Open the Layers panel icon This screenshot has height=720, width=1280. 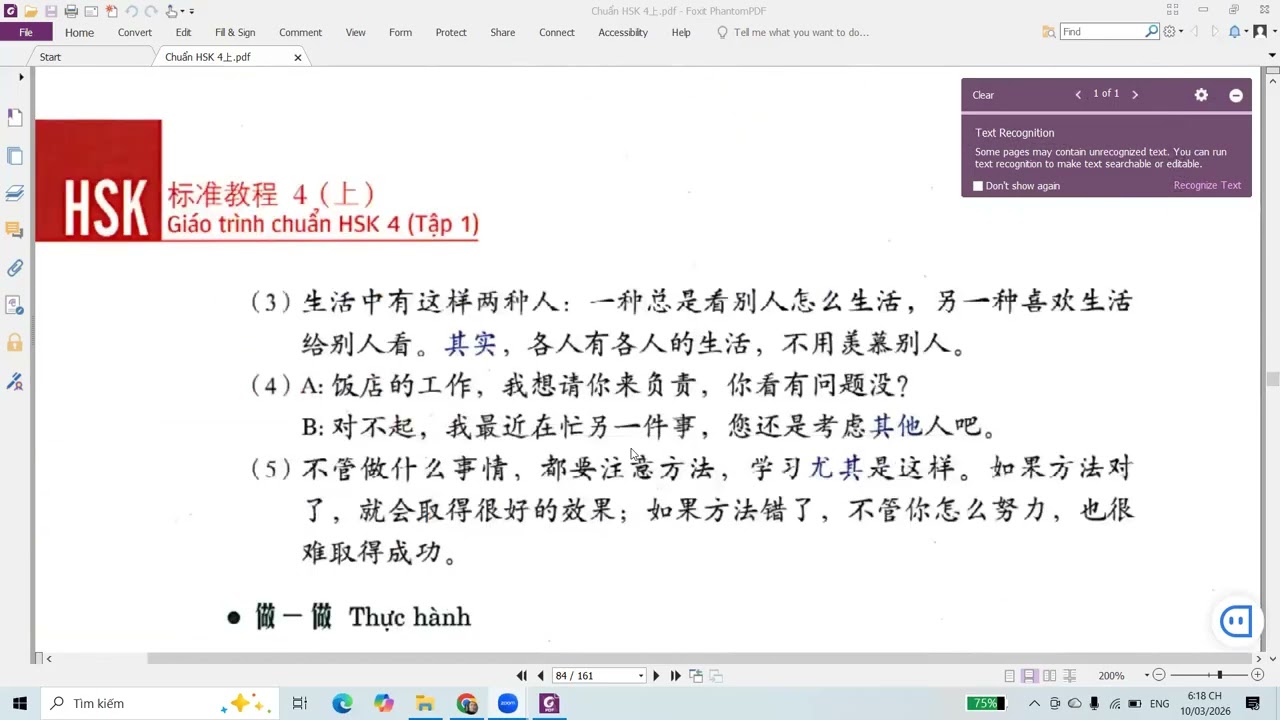pos(14,193)
